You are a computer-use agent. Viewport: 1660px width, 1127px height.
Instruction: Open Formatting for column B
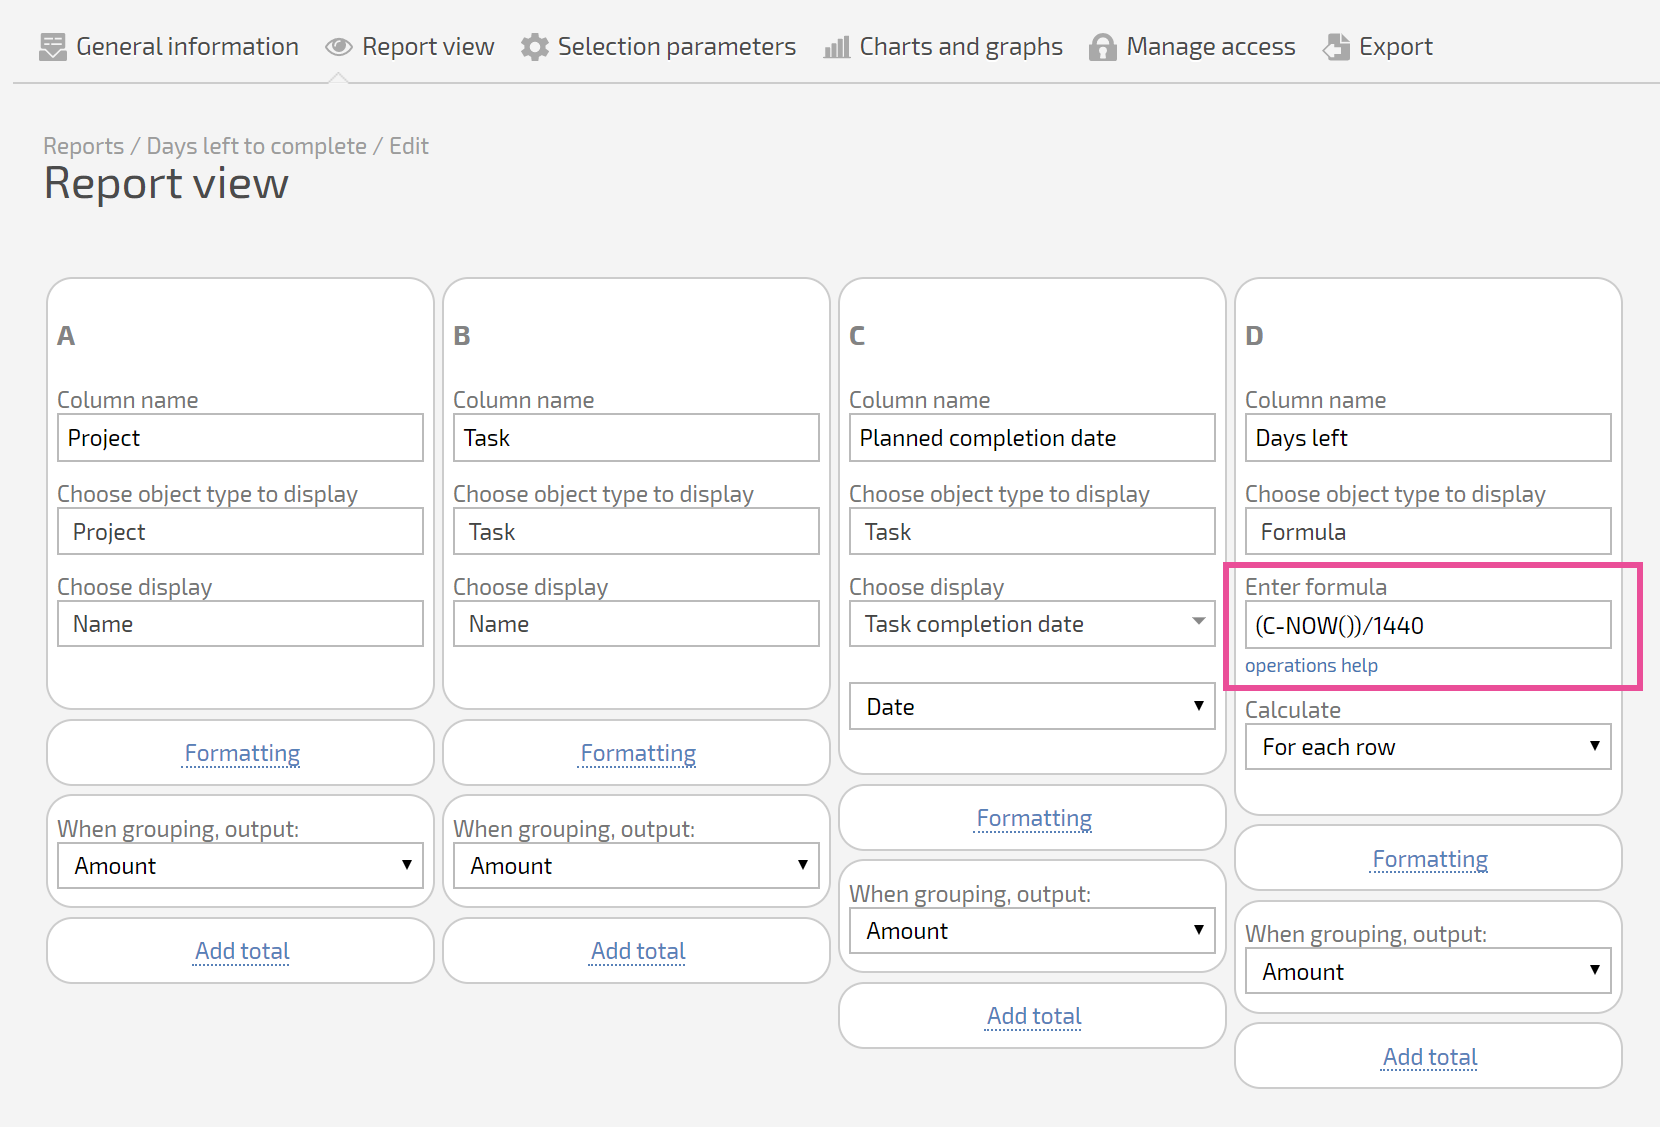tap(638, 753)
